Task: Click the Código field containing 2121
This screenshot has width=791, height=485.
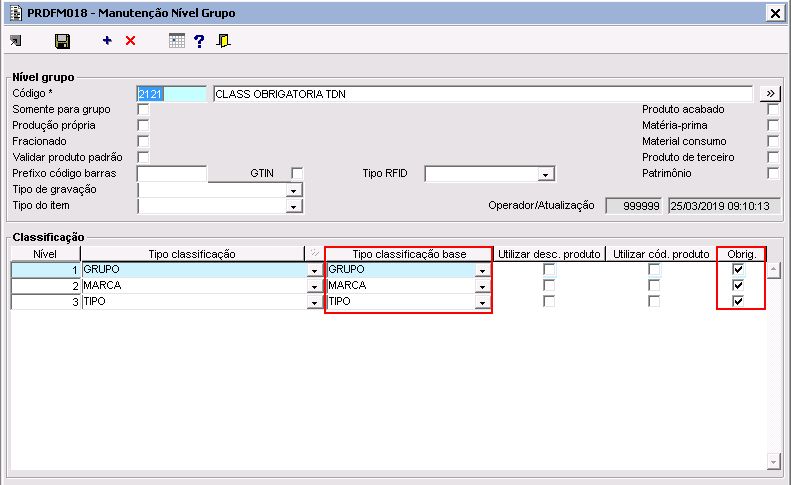Action: 172,94
